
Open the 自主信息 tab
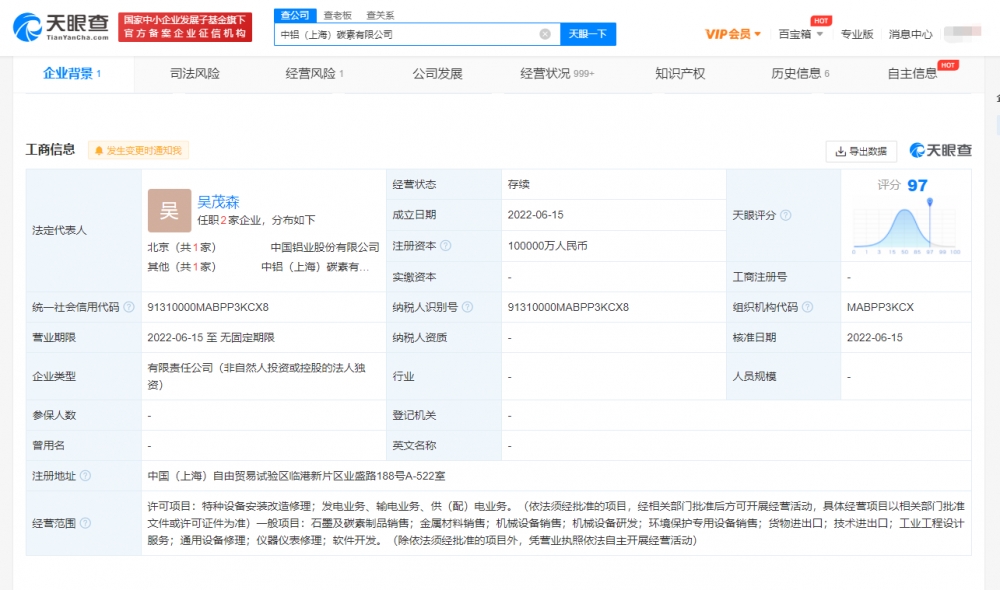pos(913,74)
